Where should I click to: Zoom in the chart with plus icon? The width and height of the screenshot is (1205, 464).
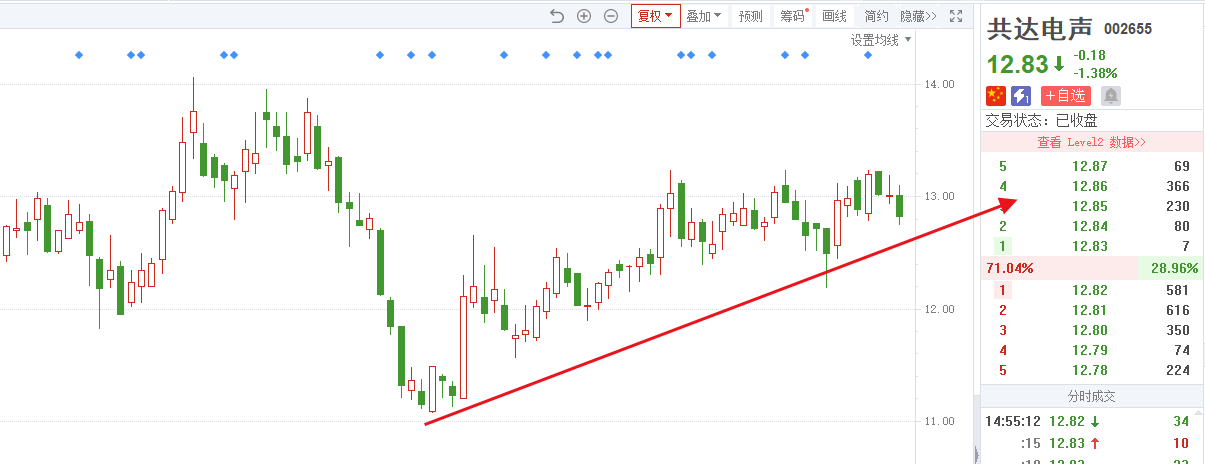coord(584,16)
